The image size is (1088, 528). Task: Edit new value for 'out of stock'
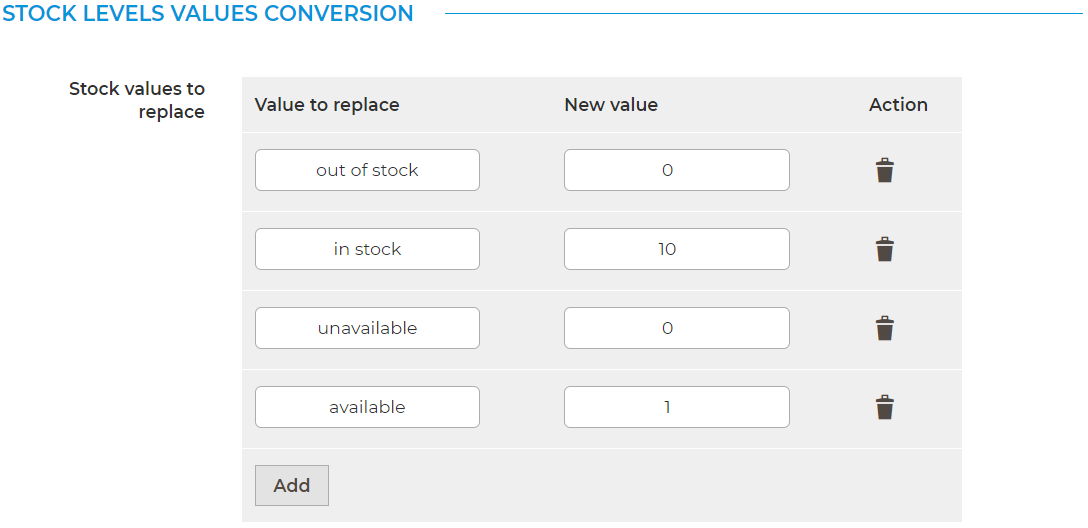[676, 170]
